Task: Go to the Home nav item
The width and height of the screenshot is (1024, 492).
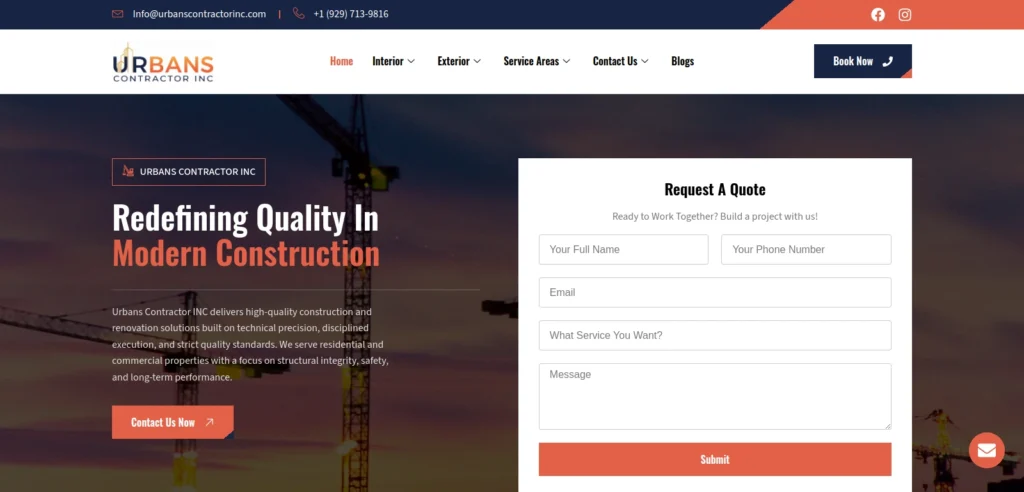Action: pyautogui.click(x=341, y=61)
